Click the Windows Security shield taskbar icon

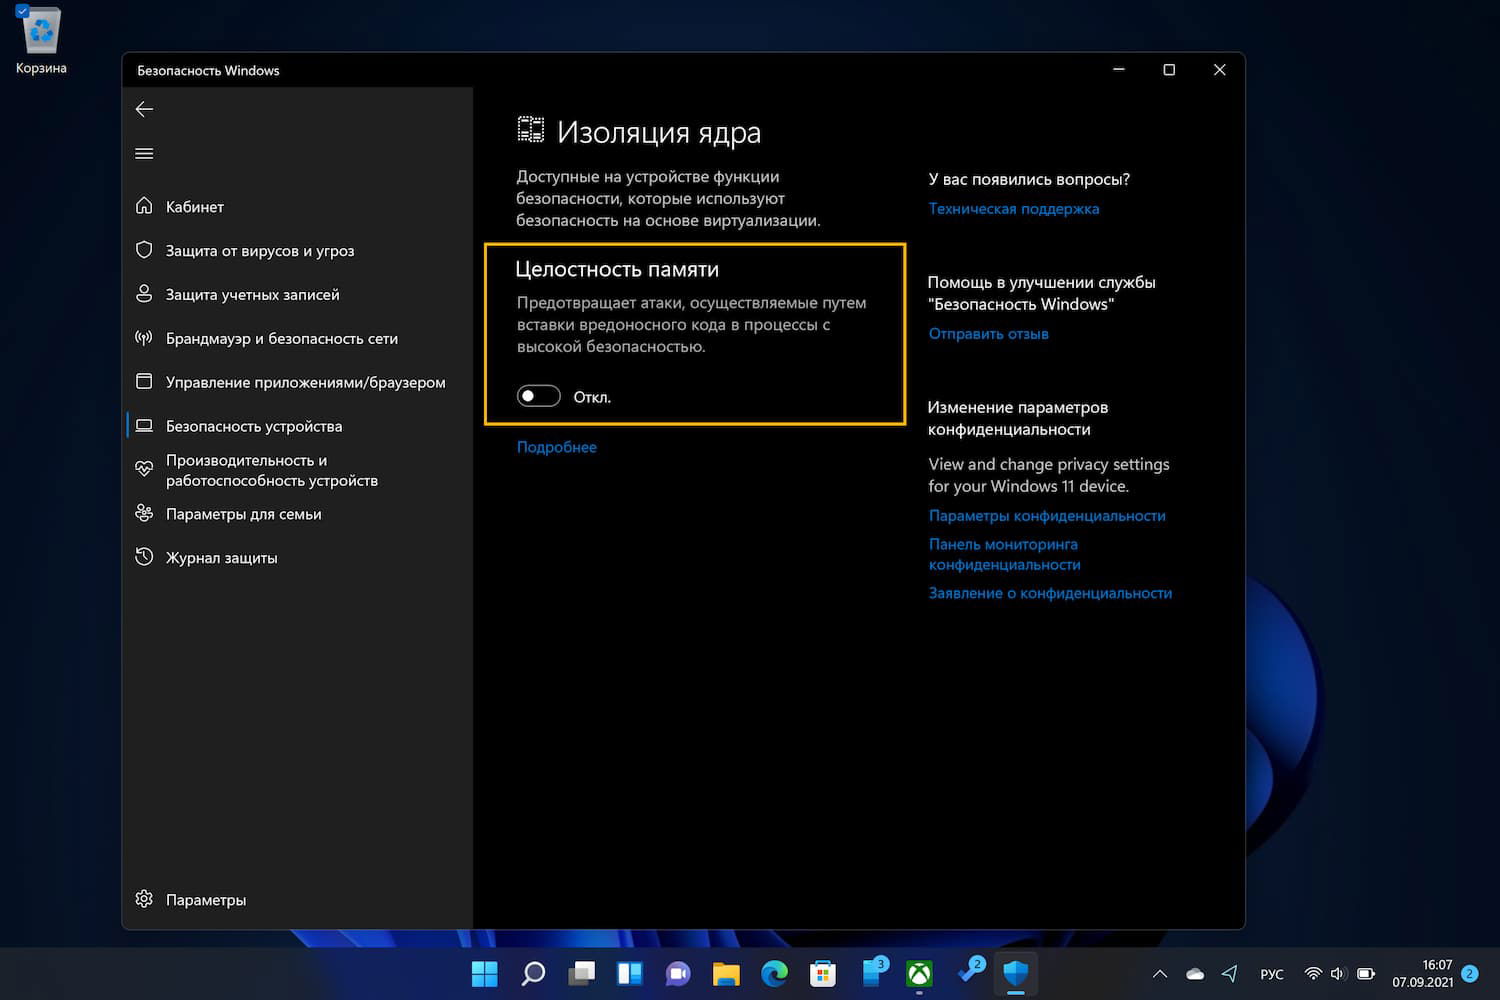1016,973
